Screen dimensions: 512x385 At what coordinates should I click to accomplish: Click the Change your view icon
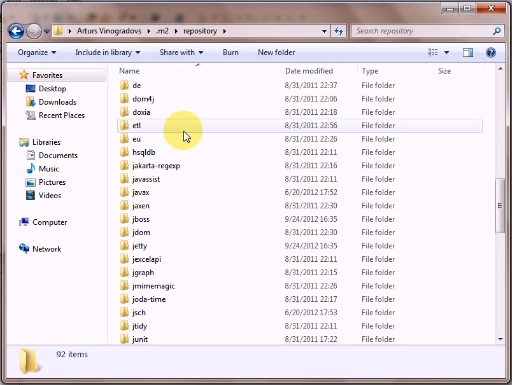pos(433,52)
